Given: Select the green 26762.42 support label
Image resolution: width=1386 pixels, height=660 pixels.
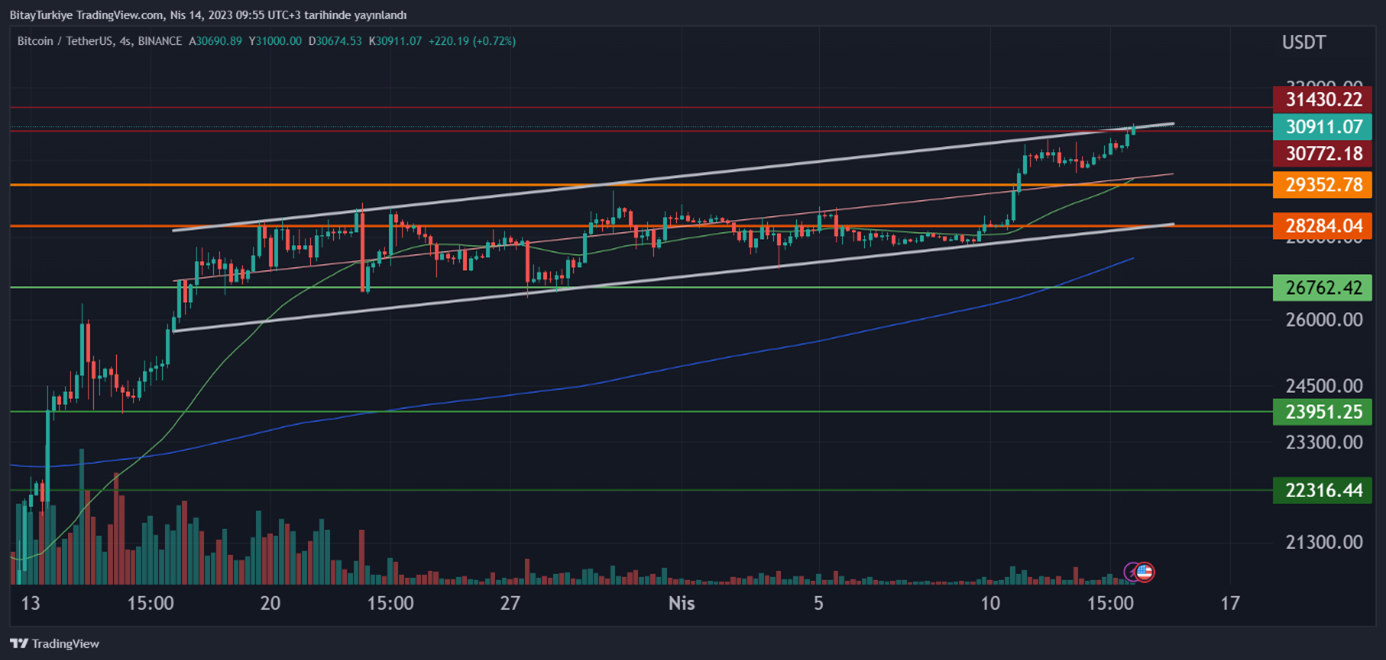Looking at the screenshot, I should (x=1323, y=288).
